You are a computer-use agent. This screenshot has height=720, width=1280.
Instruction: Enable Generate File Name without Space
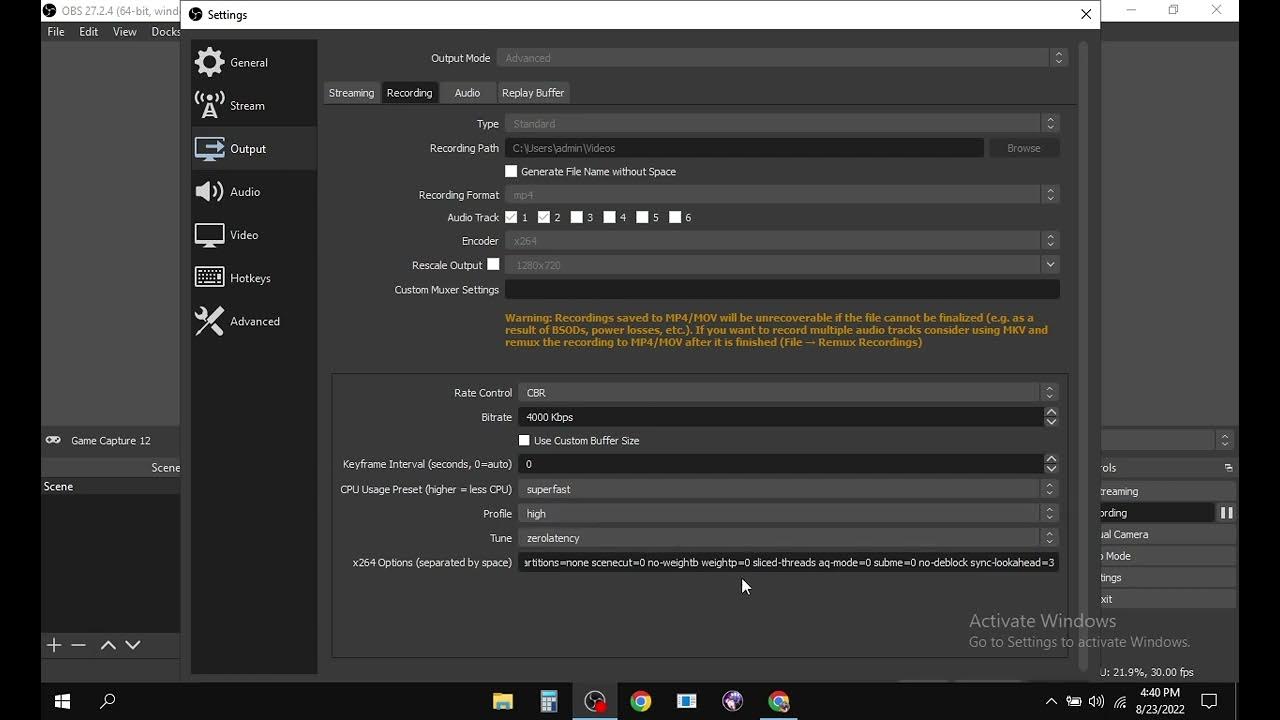[x=511, y=171]
